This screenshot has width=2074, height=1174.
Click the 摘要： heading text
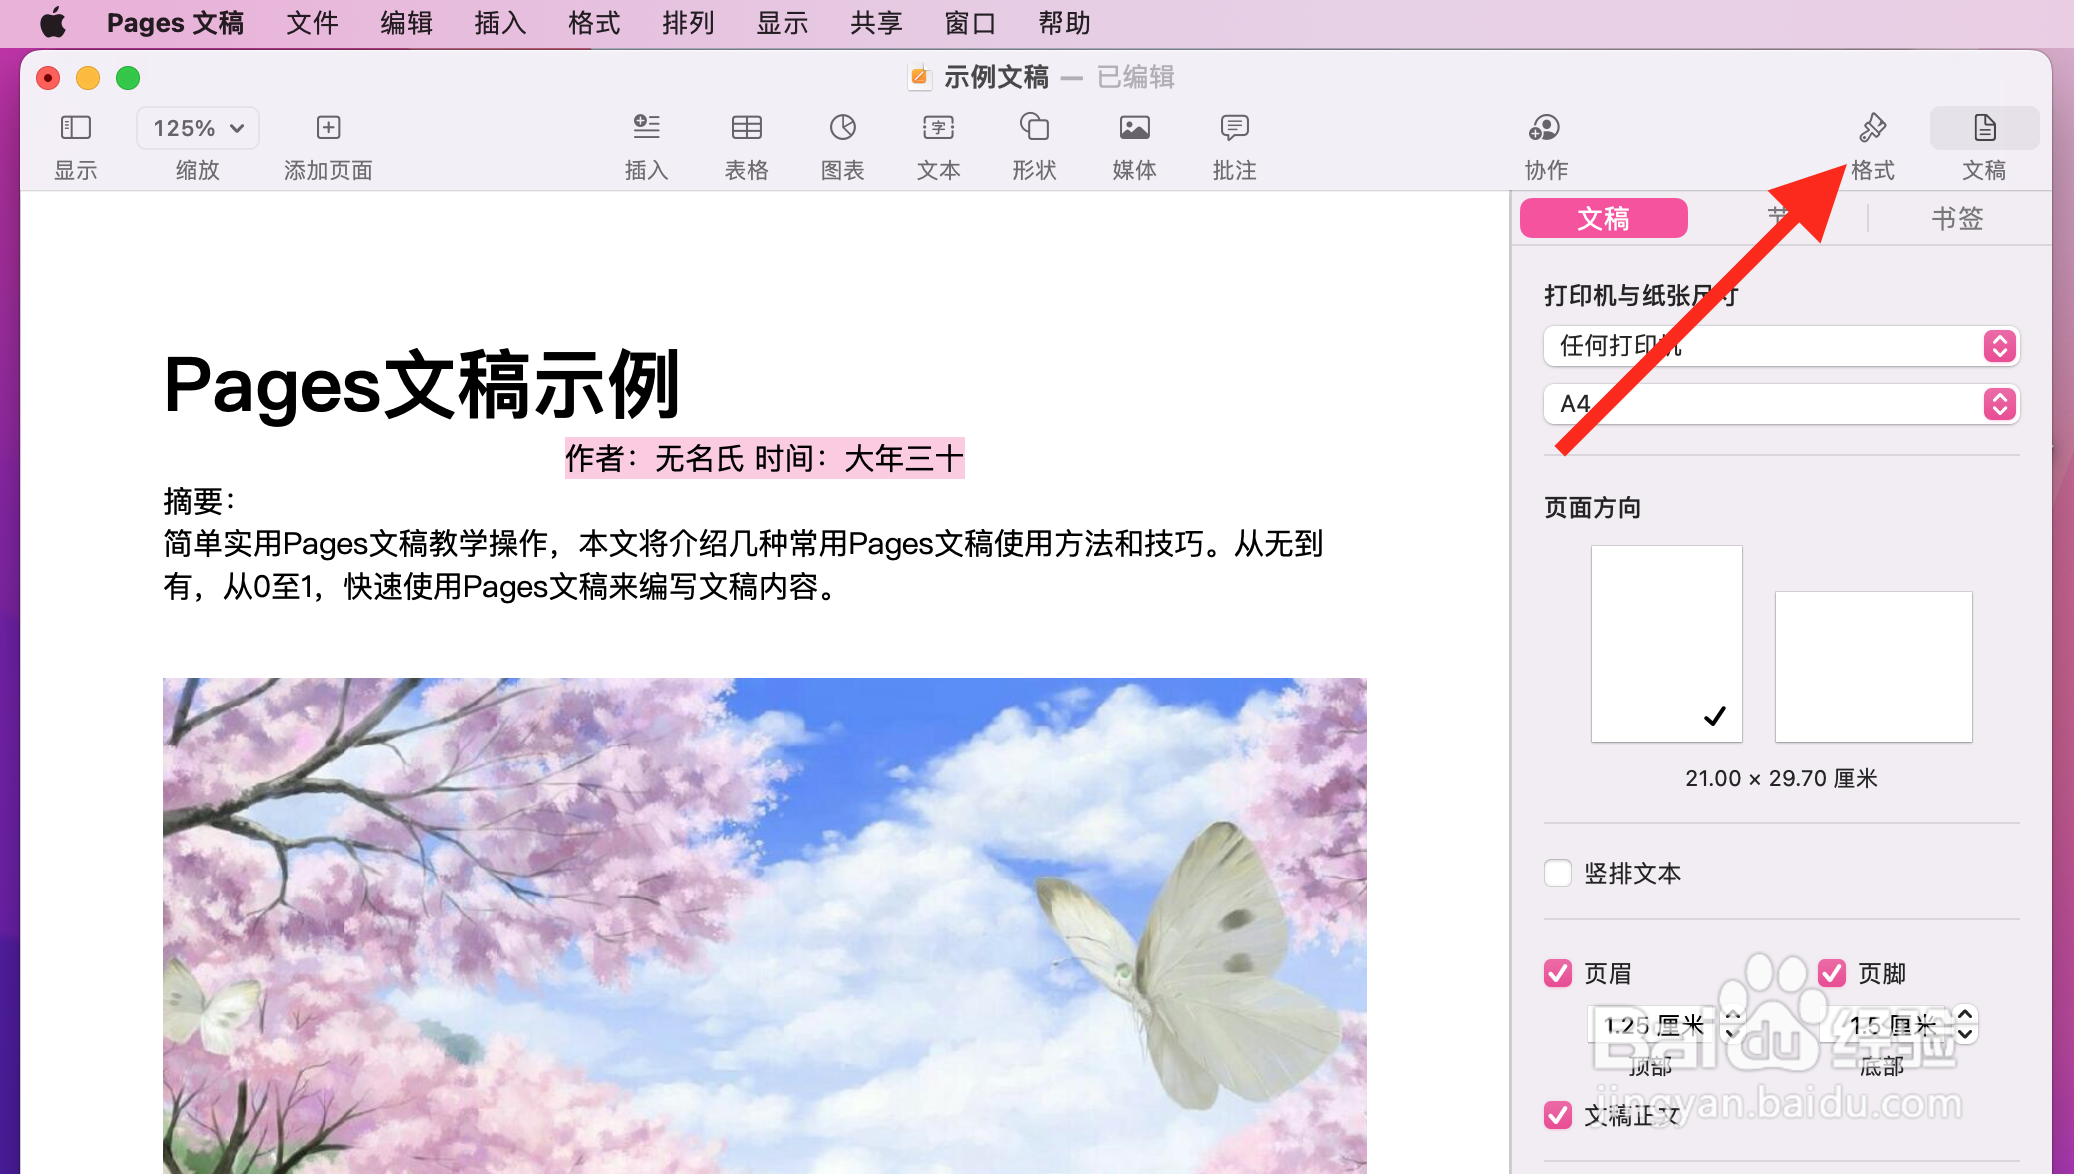click(200, 500)
